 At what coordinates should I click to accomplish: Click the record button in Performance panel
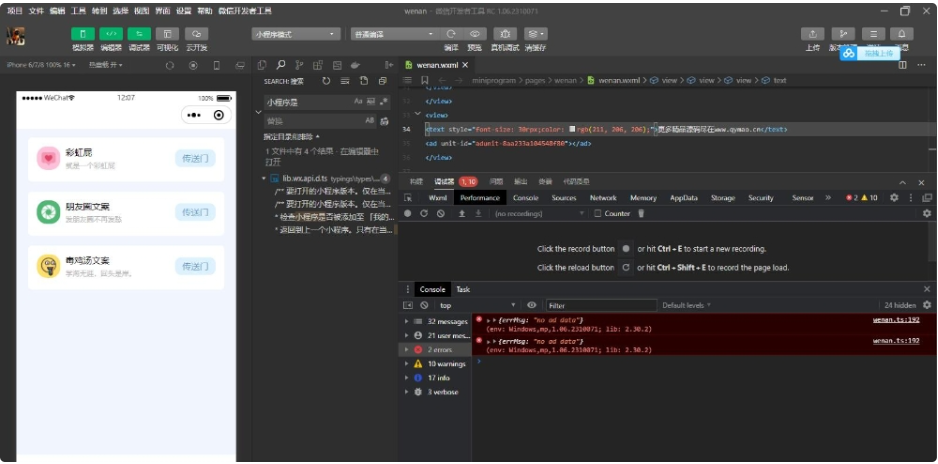tap(408, 213)
